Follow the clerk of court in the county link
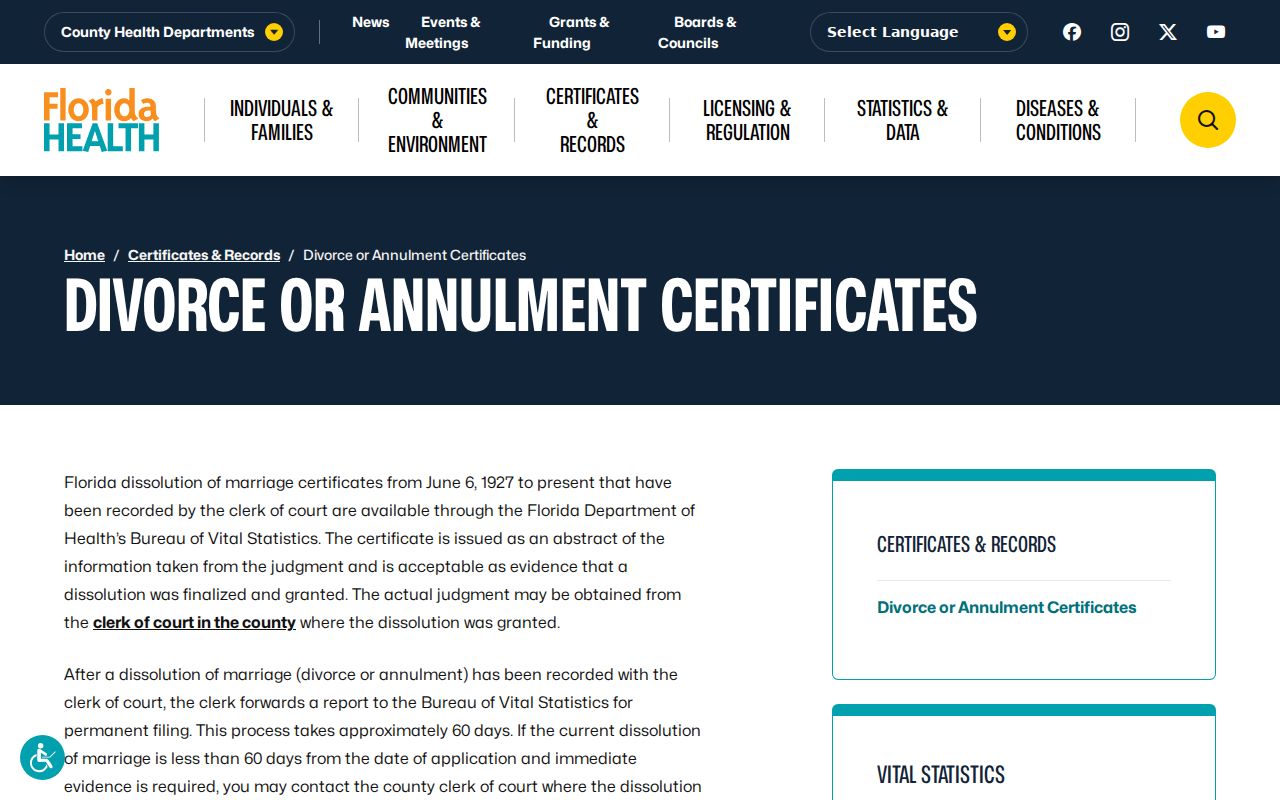The width and height of the screenshot is (1280, 800). pos(194,622)
